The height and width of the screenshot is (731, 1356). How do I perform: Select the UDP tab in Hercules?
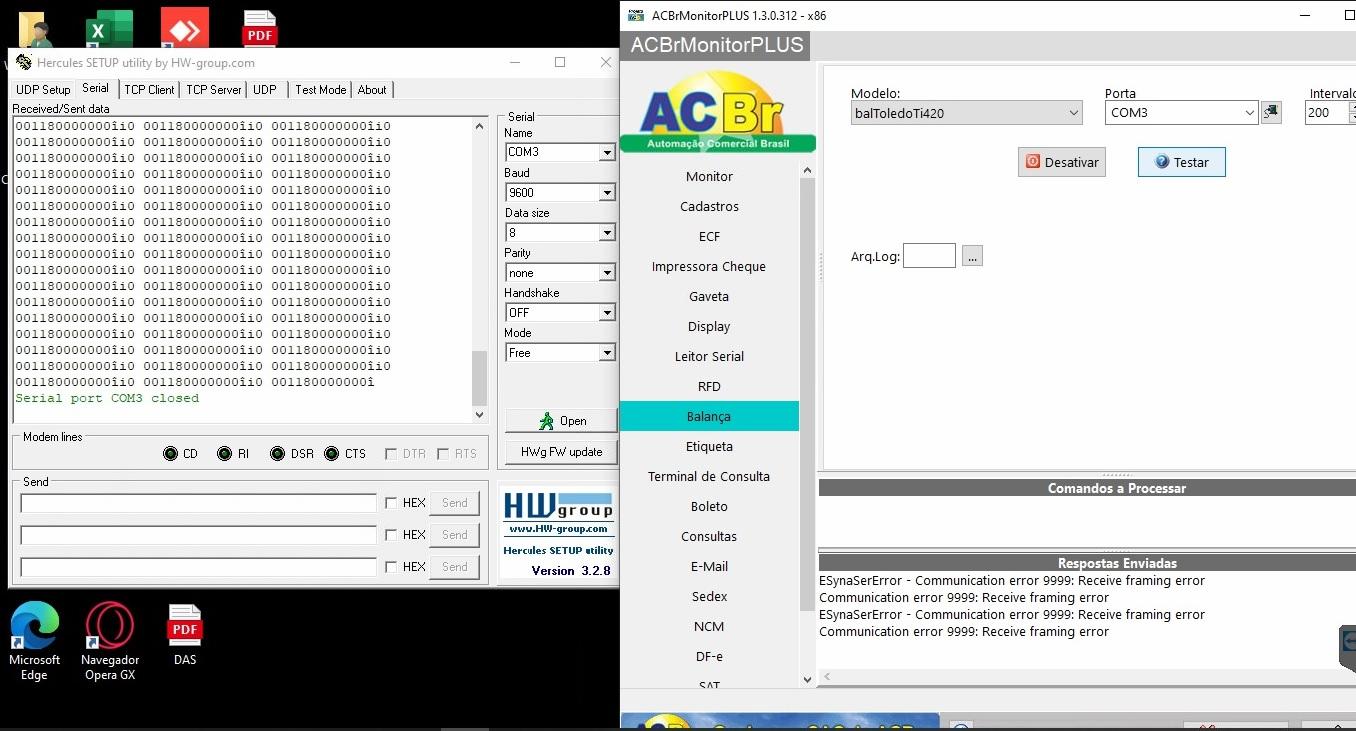point(265,90)
